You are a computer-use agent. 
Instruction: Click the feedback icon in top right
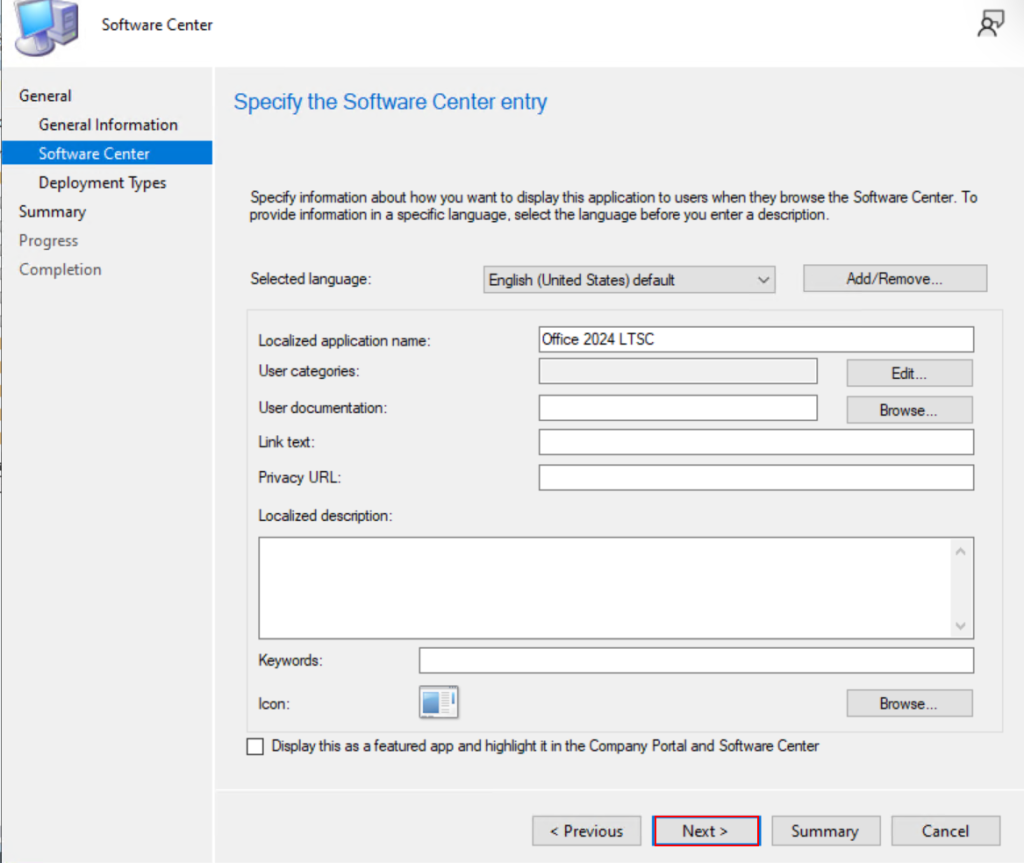tap(989, 25)
